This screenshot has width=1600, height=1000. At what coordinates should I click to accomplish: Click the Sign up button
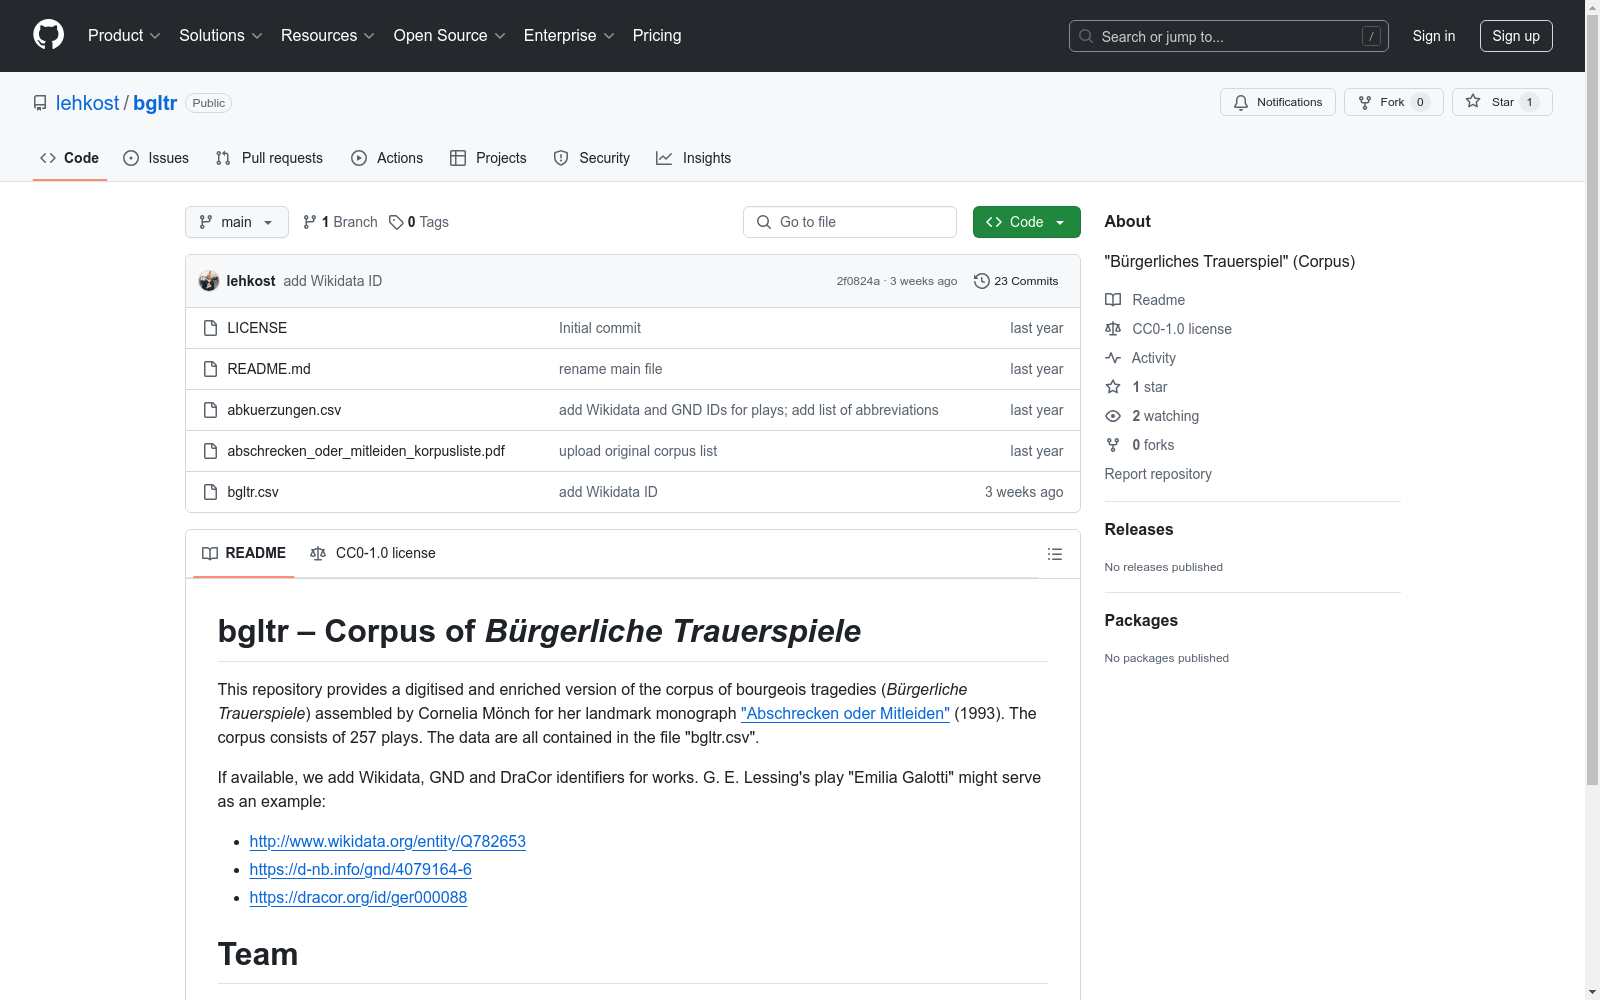pyautogui.click(x=1516, y=36)
